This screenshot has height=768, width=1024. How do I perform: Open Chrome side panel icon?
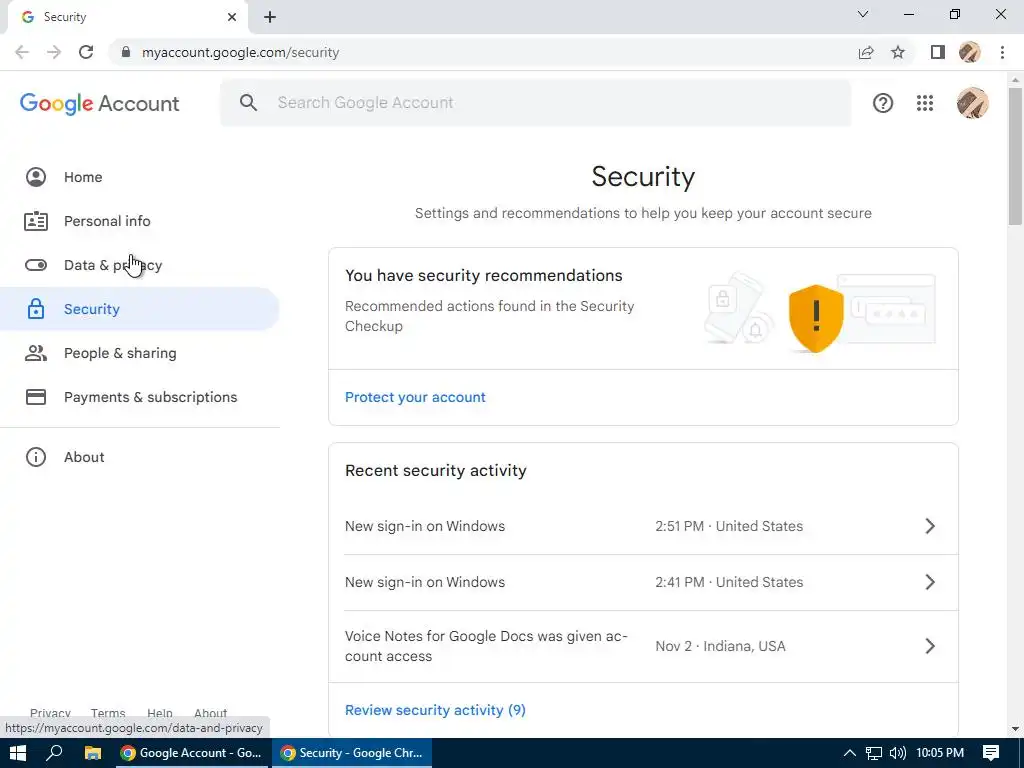938,52
